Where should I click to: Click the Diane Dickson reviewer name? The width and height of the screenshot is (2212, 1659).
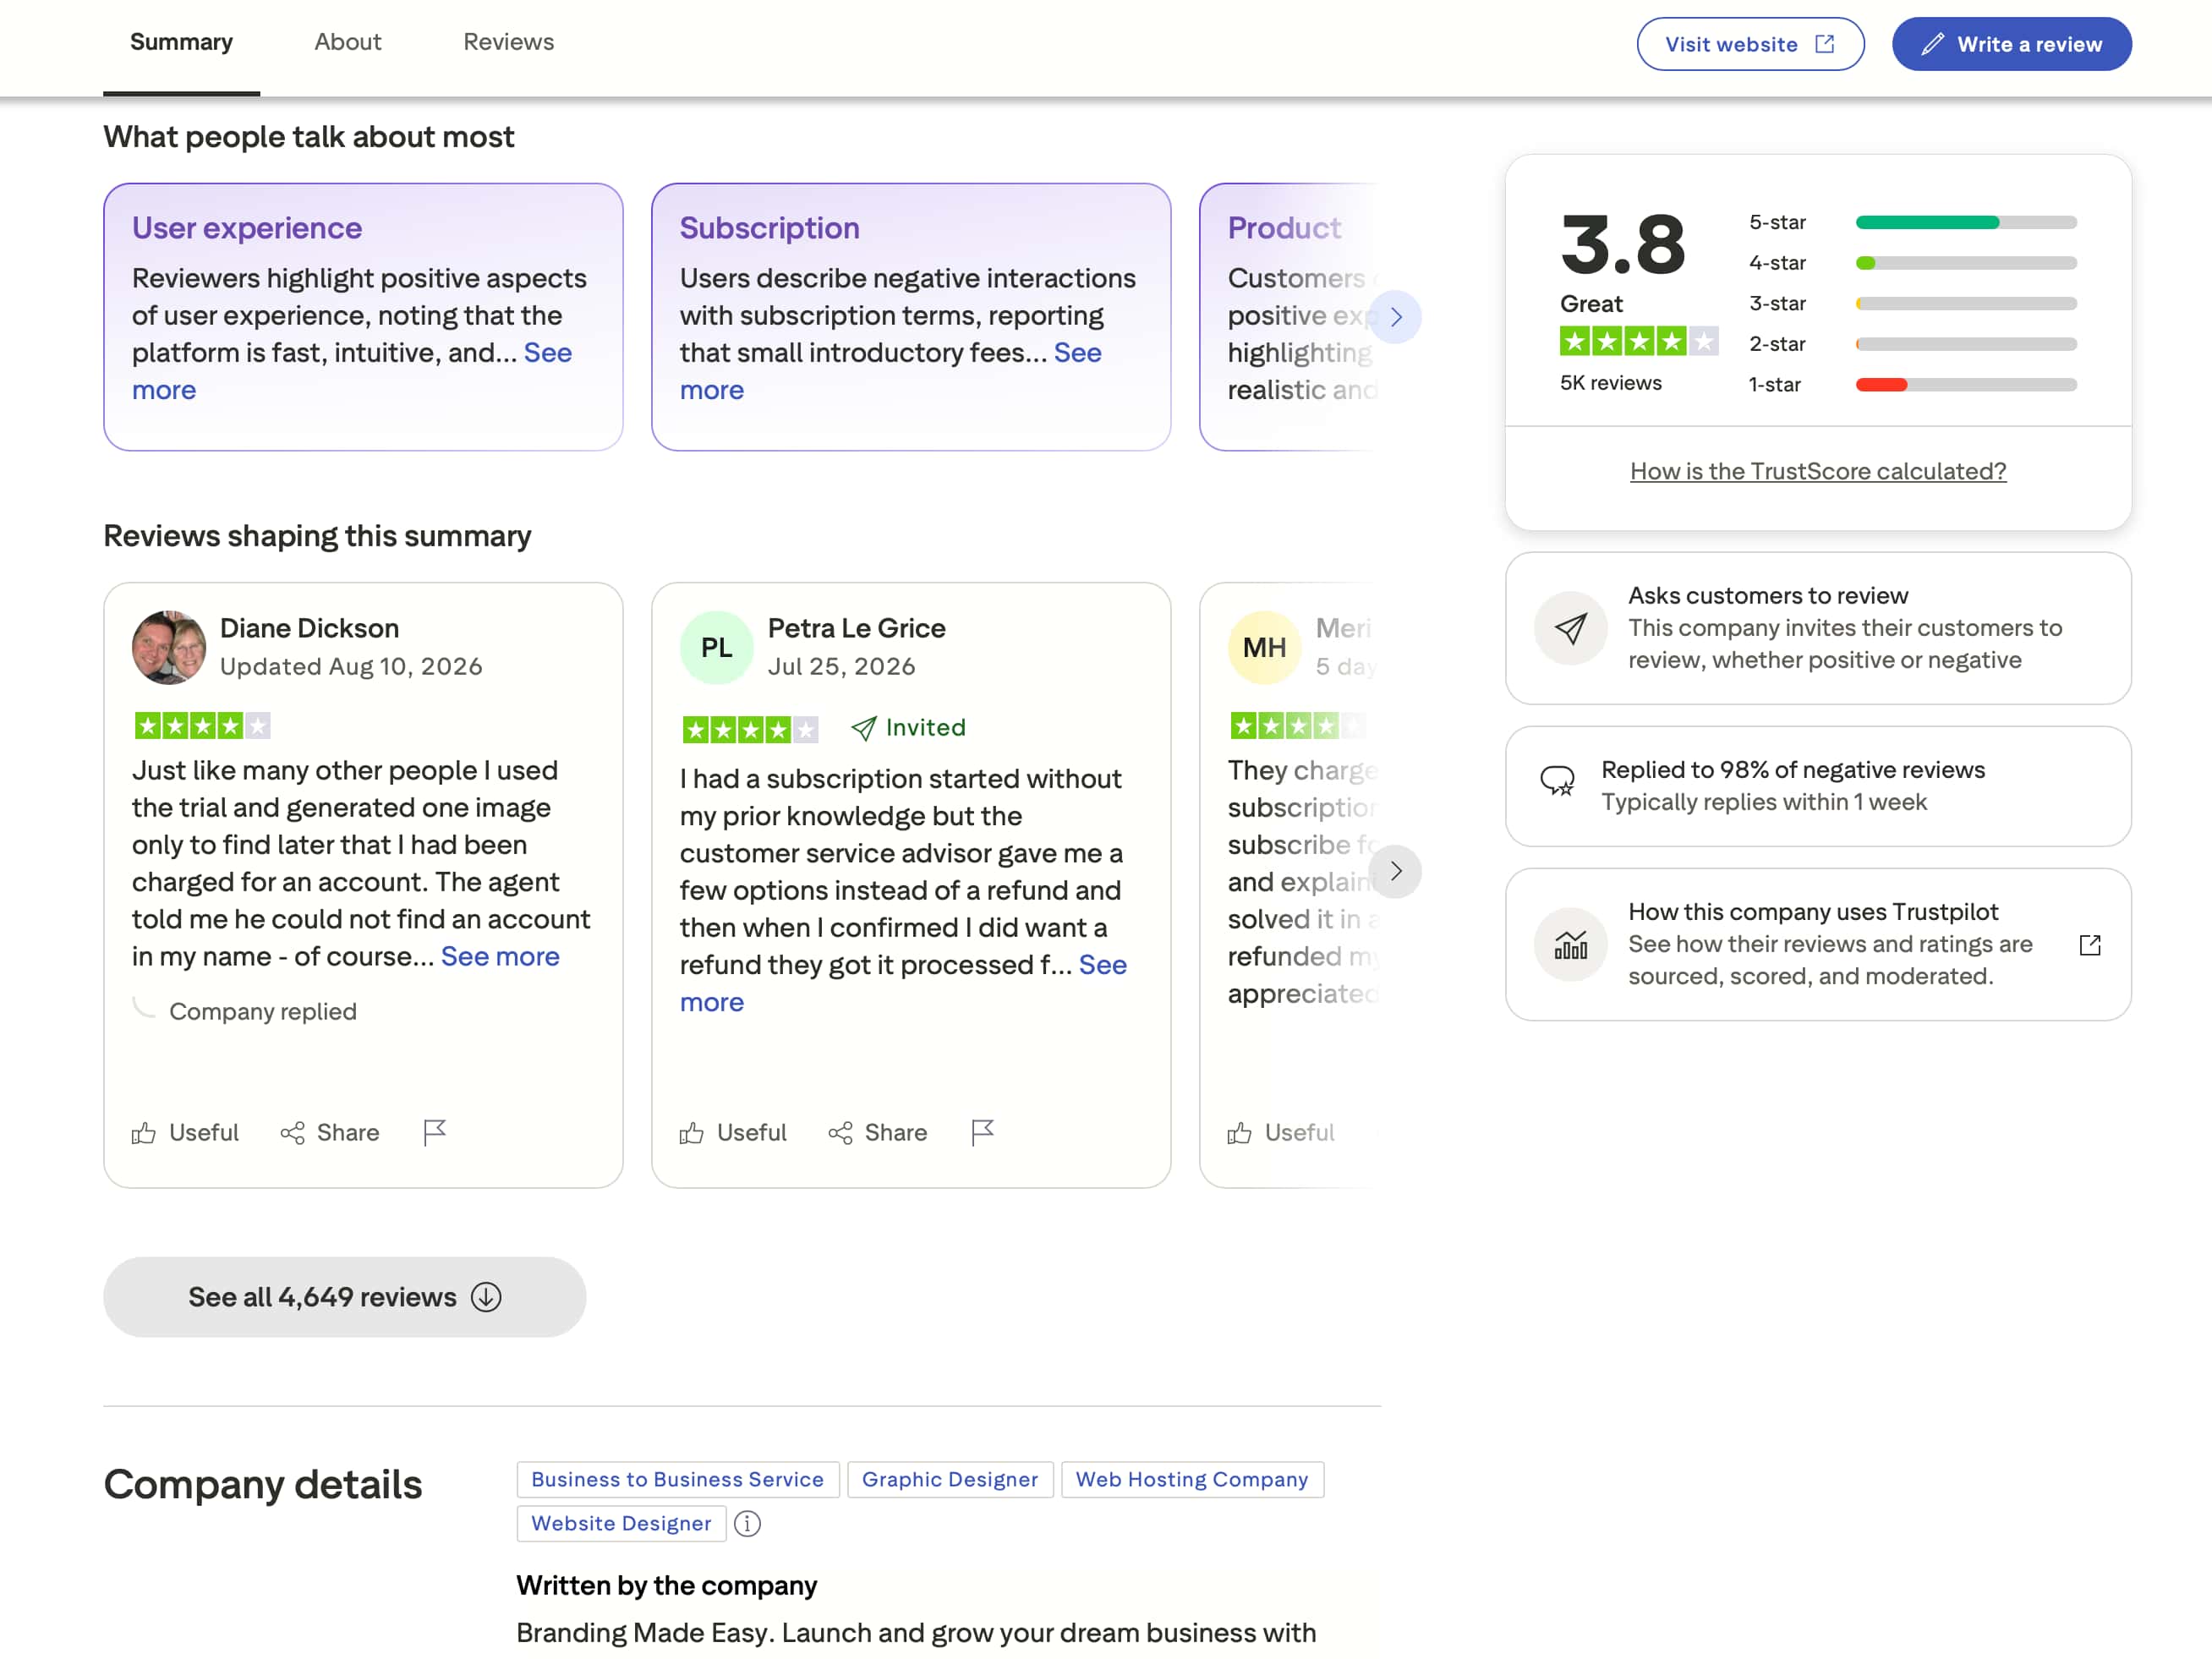[x=309, y=628]
